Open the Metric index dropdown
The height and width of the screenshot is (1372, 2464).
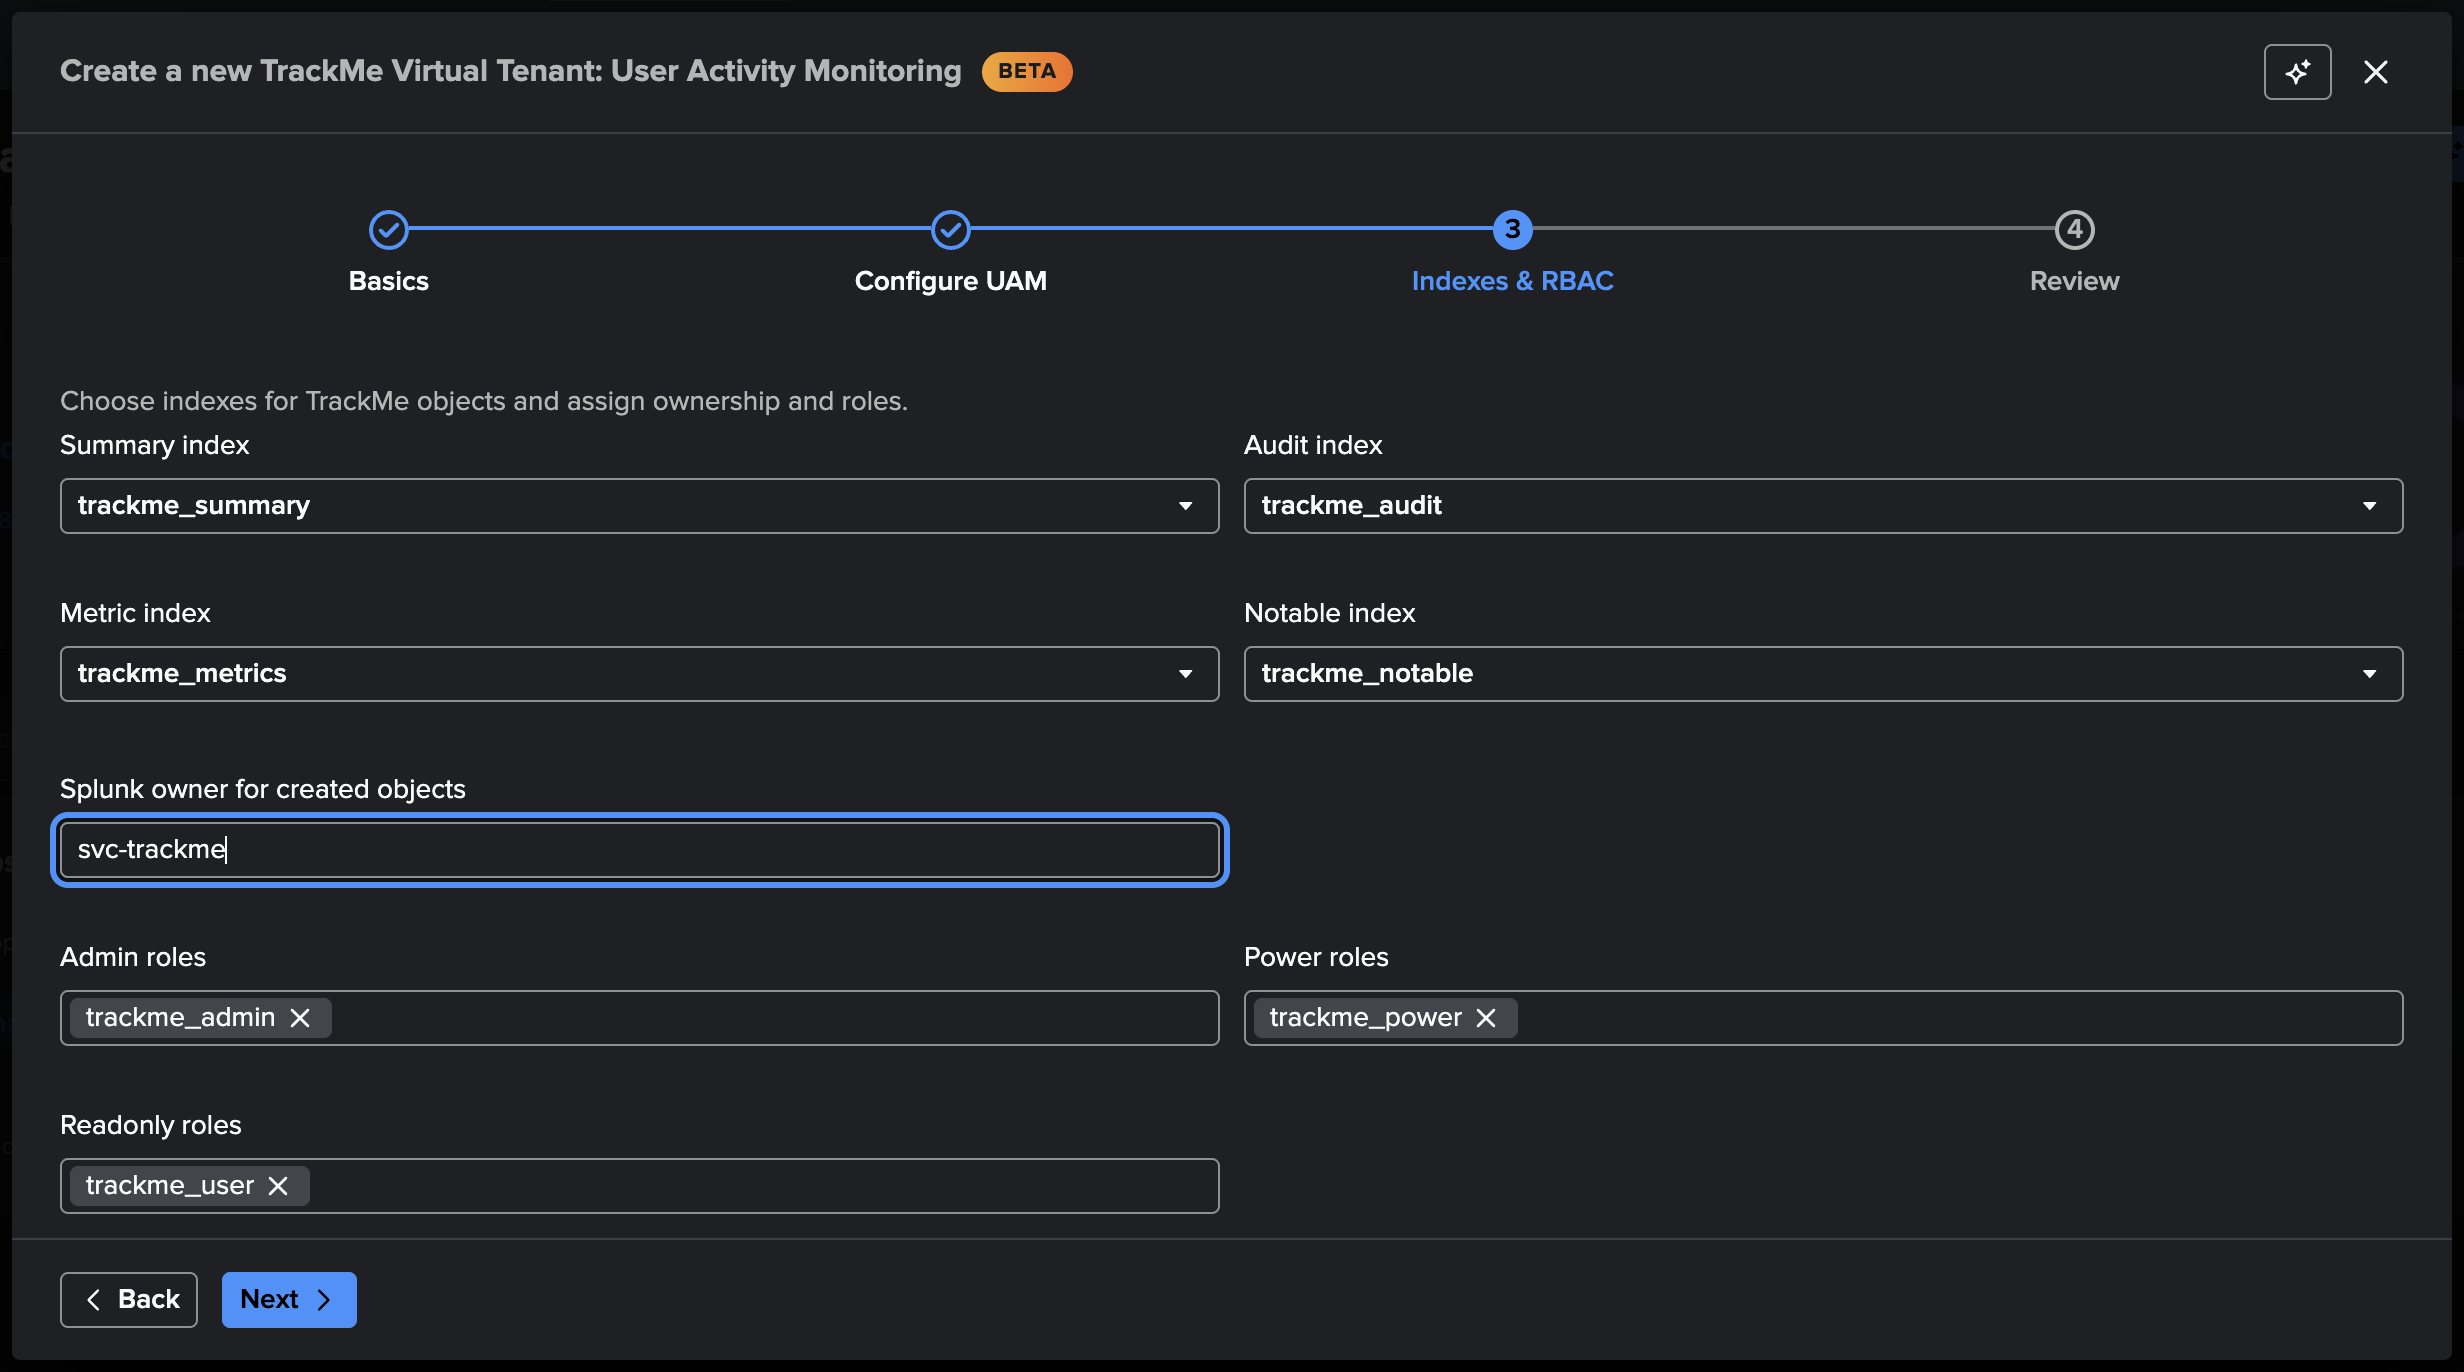click(x=639, y=674)
